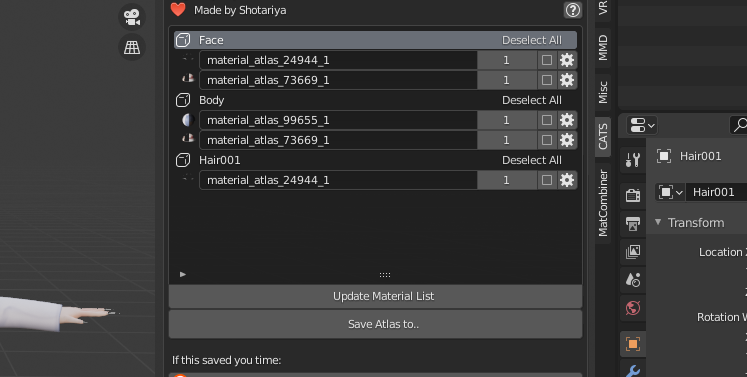Collapse the Transform panel

(x=658, y=222)
